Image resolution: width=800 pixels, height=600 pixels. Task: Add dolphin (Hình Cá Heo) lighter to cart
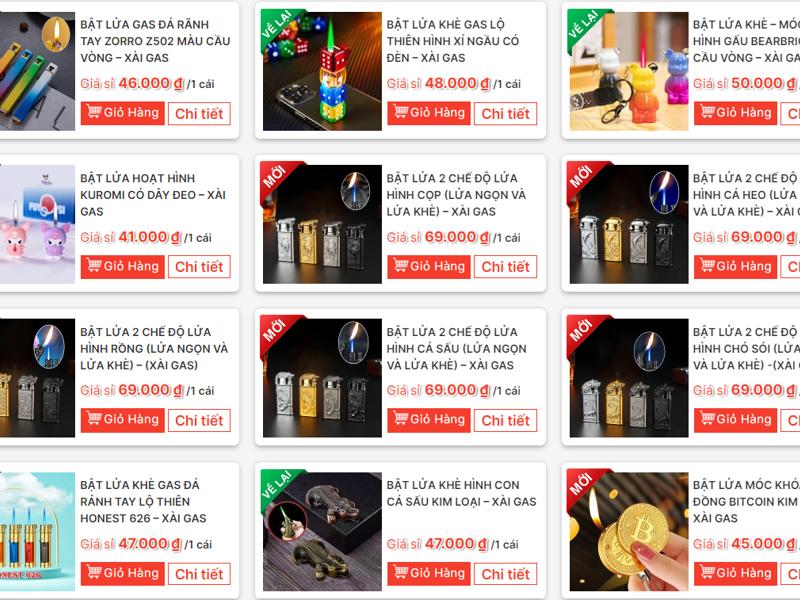735,267
